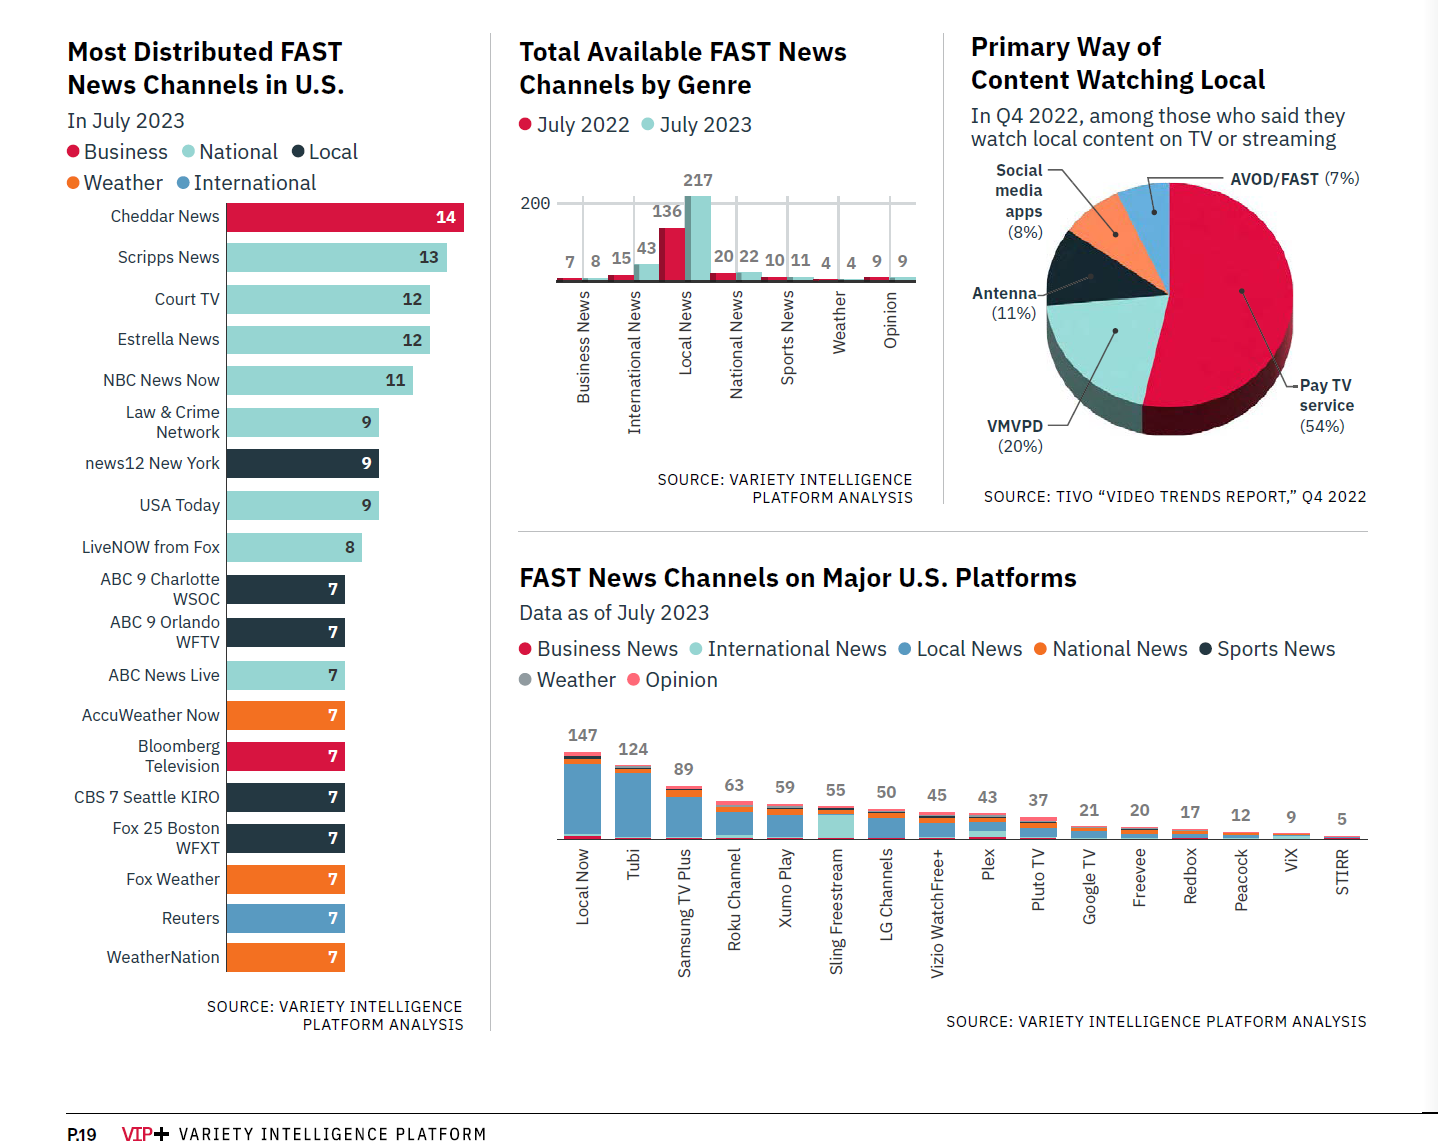Click the dark Sports News legend dot
The image size is (1438, 1144).
coord(1206,649)
